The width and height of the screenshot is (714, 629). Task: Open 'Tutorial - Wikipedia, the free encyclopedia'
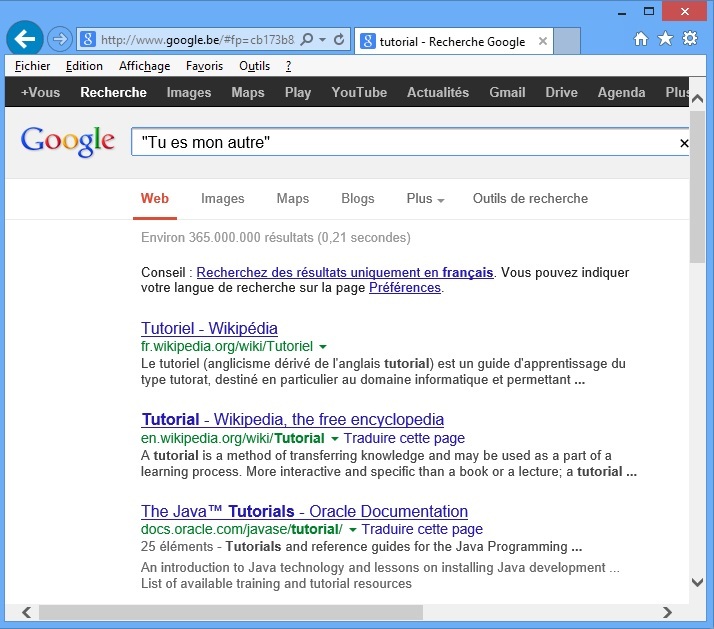(292, 419)
